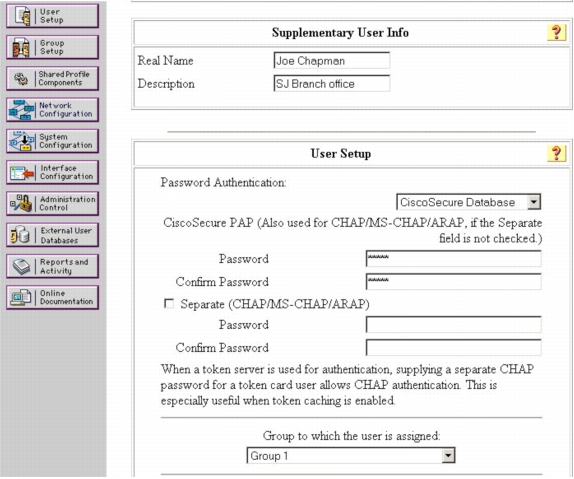Click the Description text field
The image size is (574, 479).
[x=332, y=83]
